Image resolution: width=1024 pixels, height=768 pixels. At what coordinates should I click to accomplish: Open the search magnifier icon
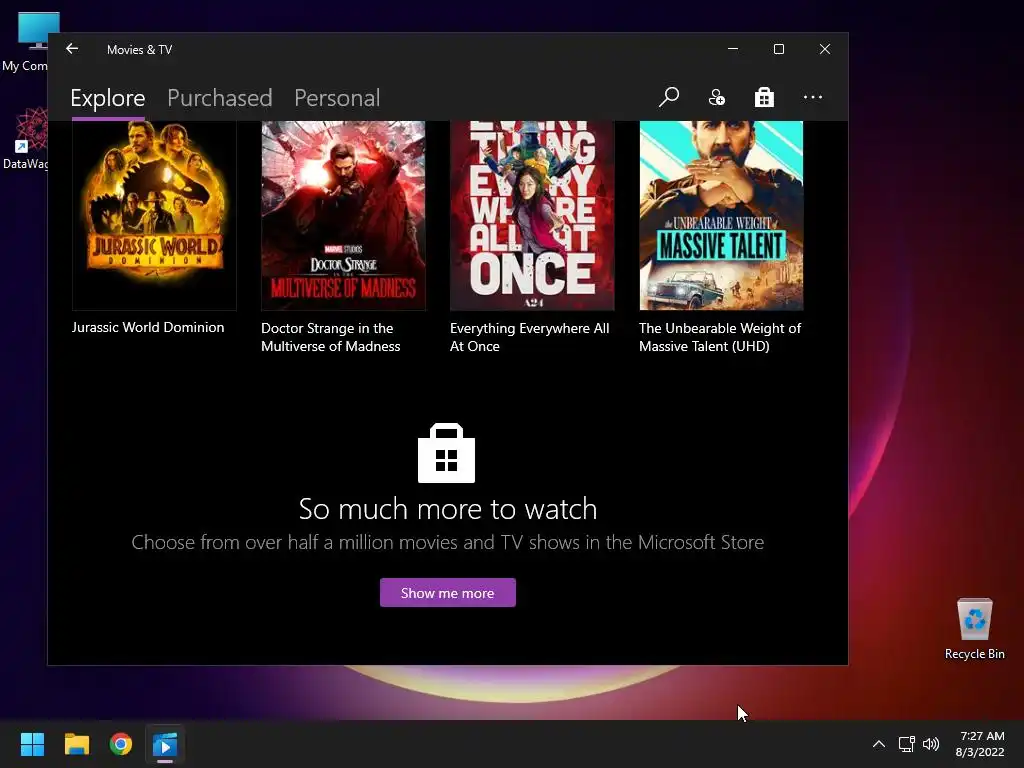coord(669,97)
